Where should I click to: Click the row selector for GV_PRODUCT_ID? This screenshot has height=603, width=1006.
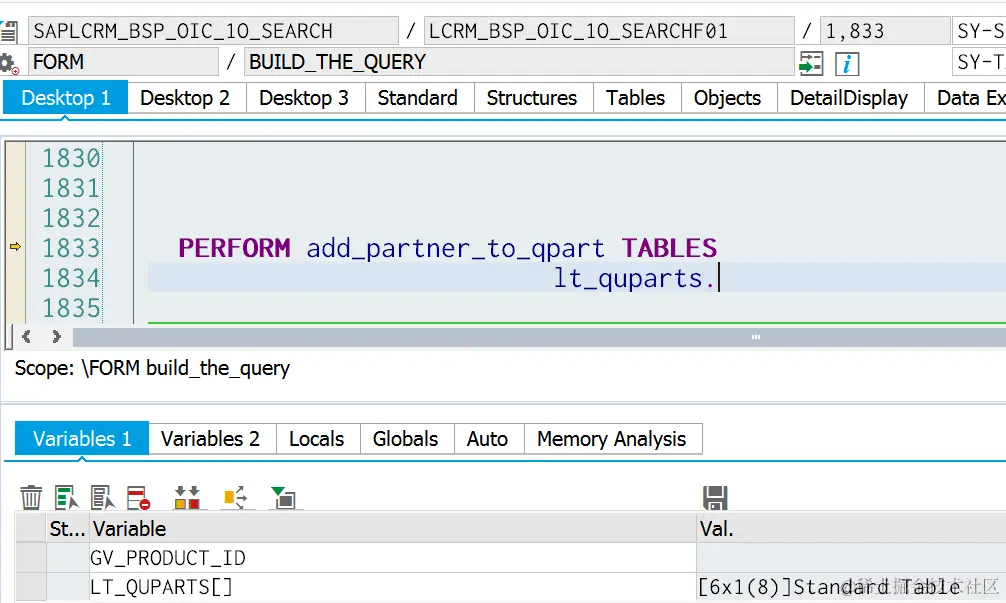pyautogui.click(x=30, y=558)
